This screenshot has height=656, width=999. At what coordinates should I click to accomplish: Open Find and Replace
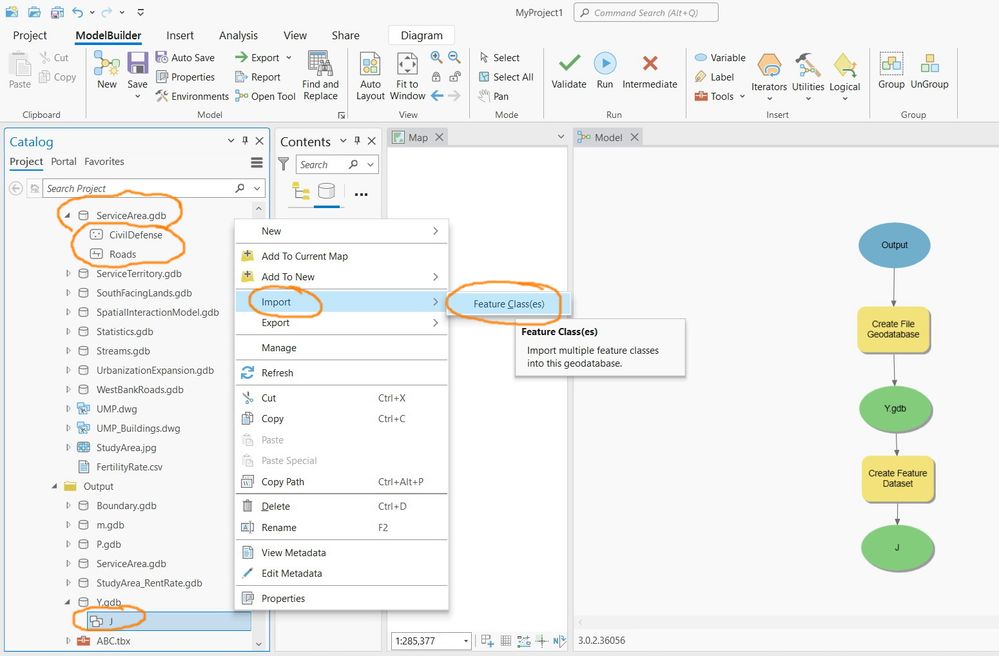click(x=320, y=75)
